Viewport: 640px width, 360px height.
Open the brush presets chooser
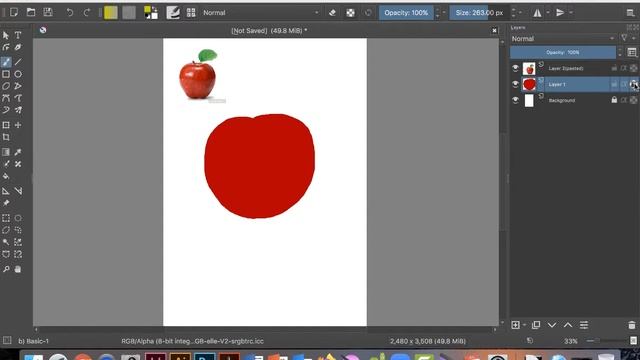[191, 13]
